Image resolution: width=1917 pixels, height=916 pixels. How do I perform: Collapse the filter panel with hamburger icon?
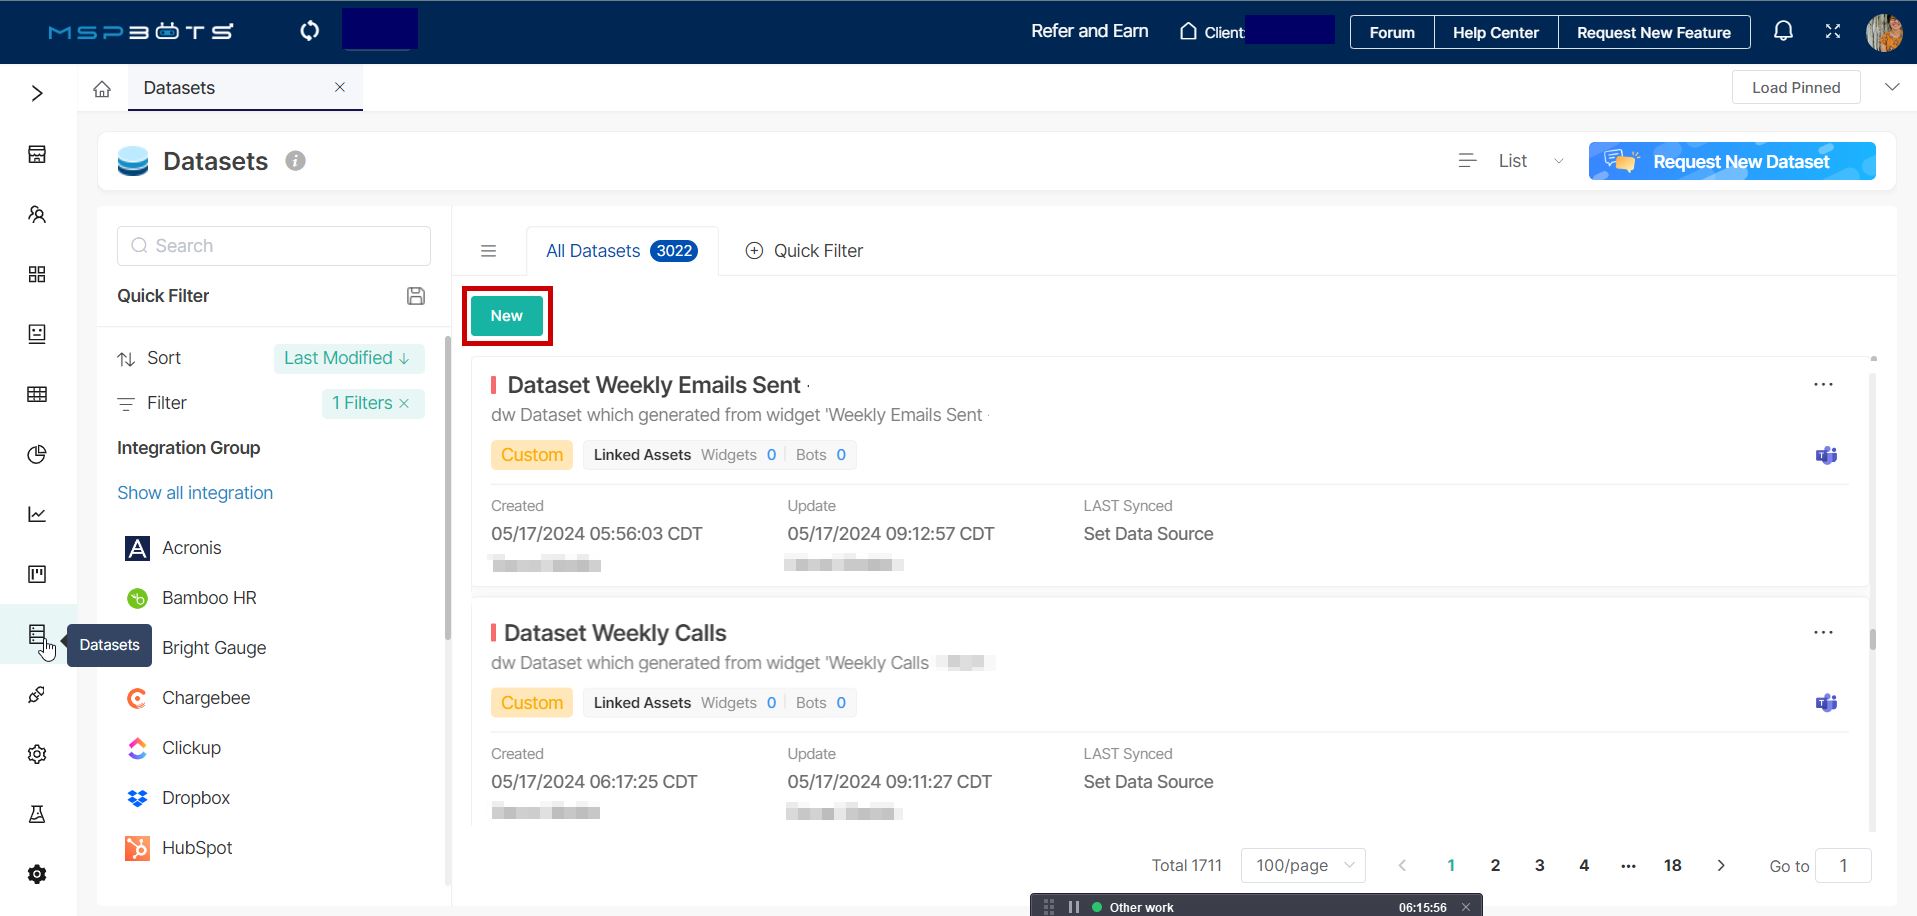488,251
